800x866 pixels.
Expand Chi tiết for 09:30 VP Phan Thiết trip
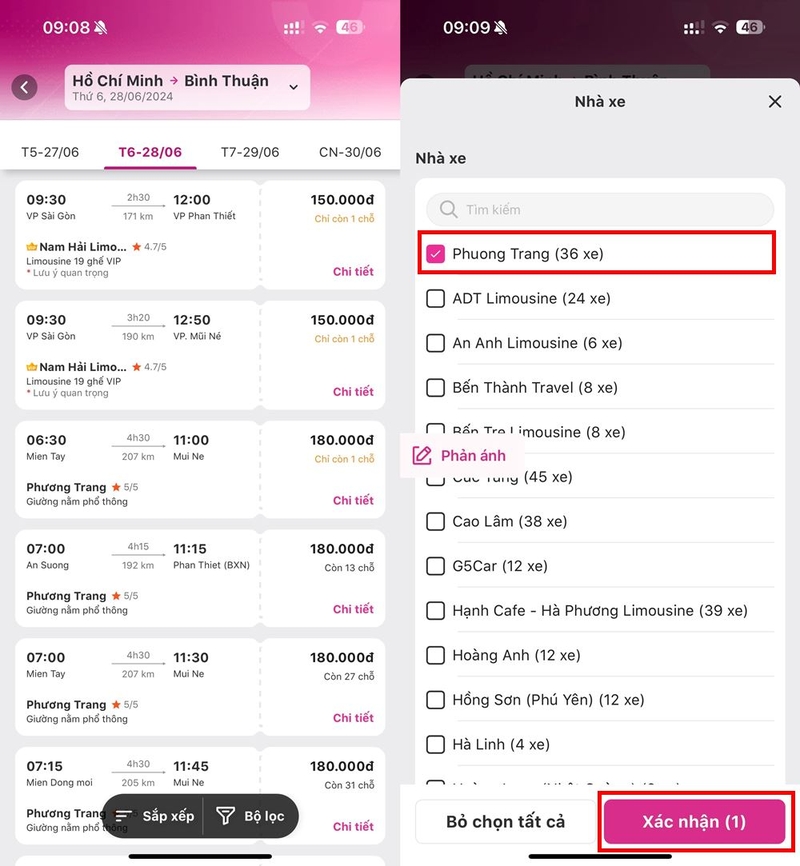coord(353,272)
